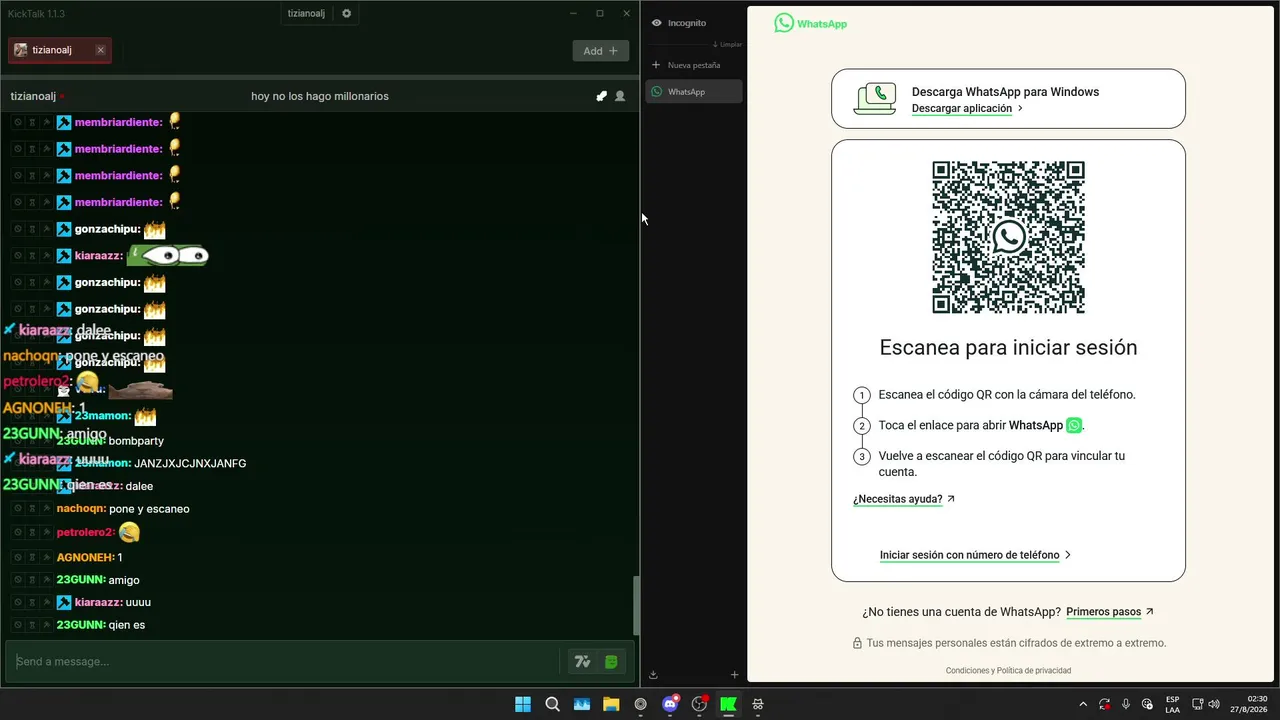Click the ban icon on AGNONEH's message
The image size is (1280, 720).
(x=18, y=557)
